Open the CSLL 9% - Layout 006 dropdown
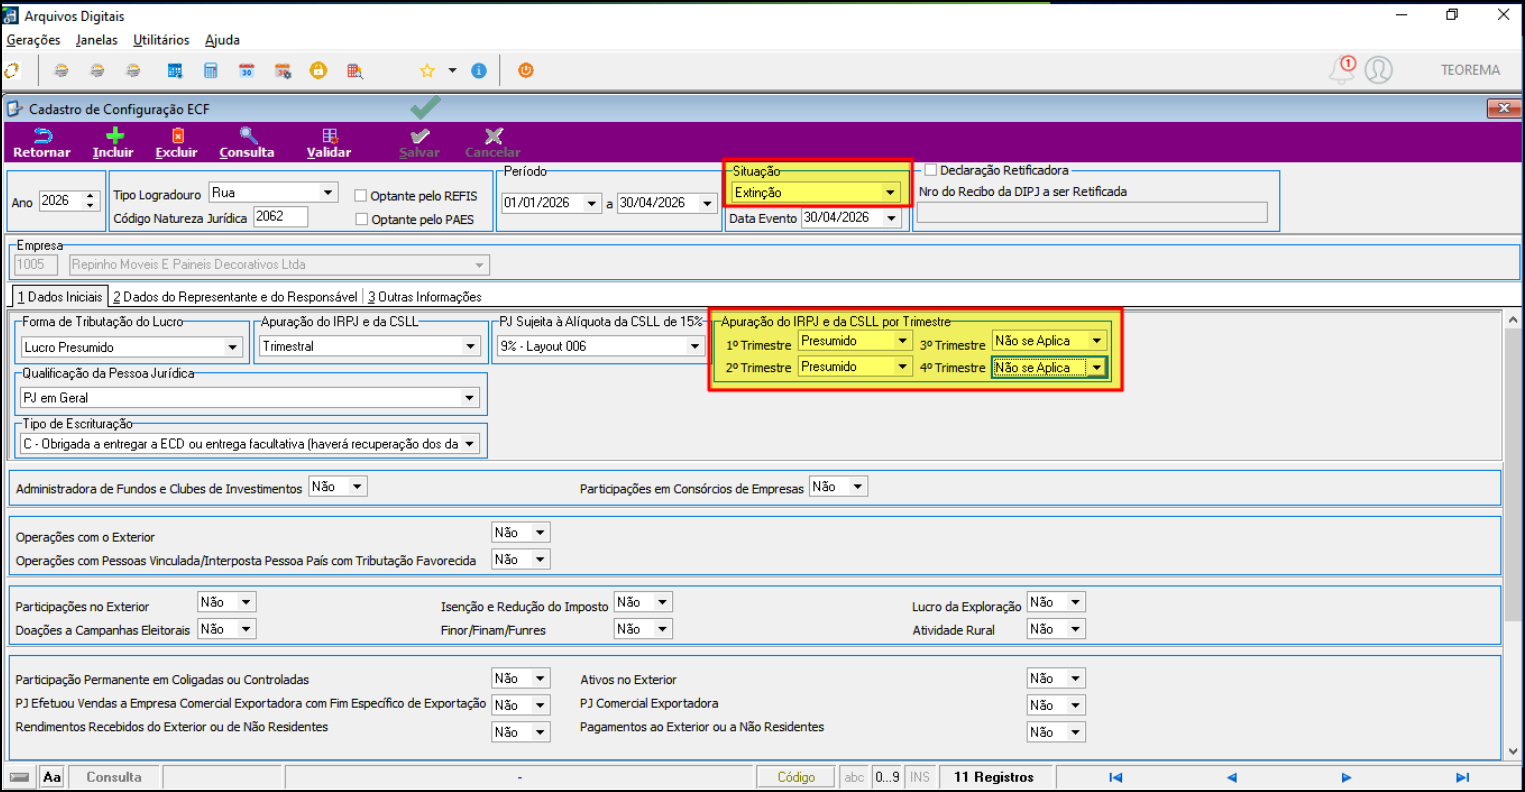 pos(695,346)
